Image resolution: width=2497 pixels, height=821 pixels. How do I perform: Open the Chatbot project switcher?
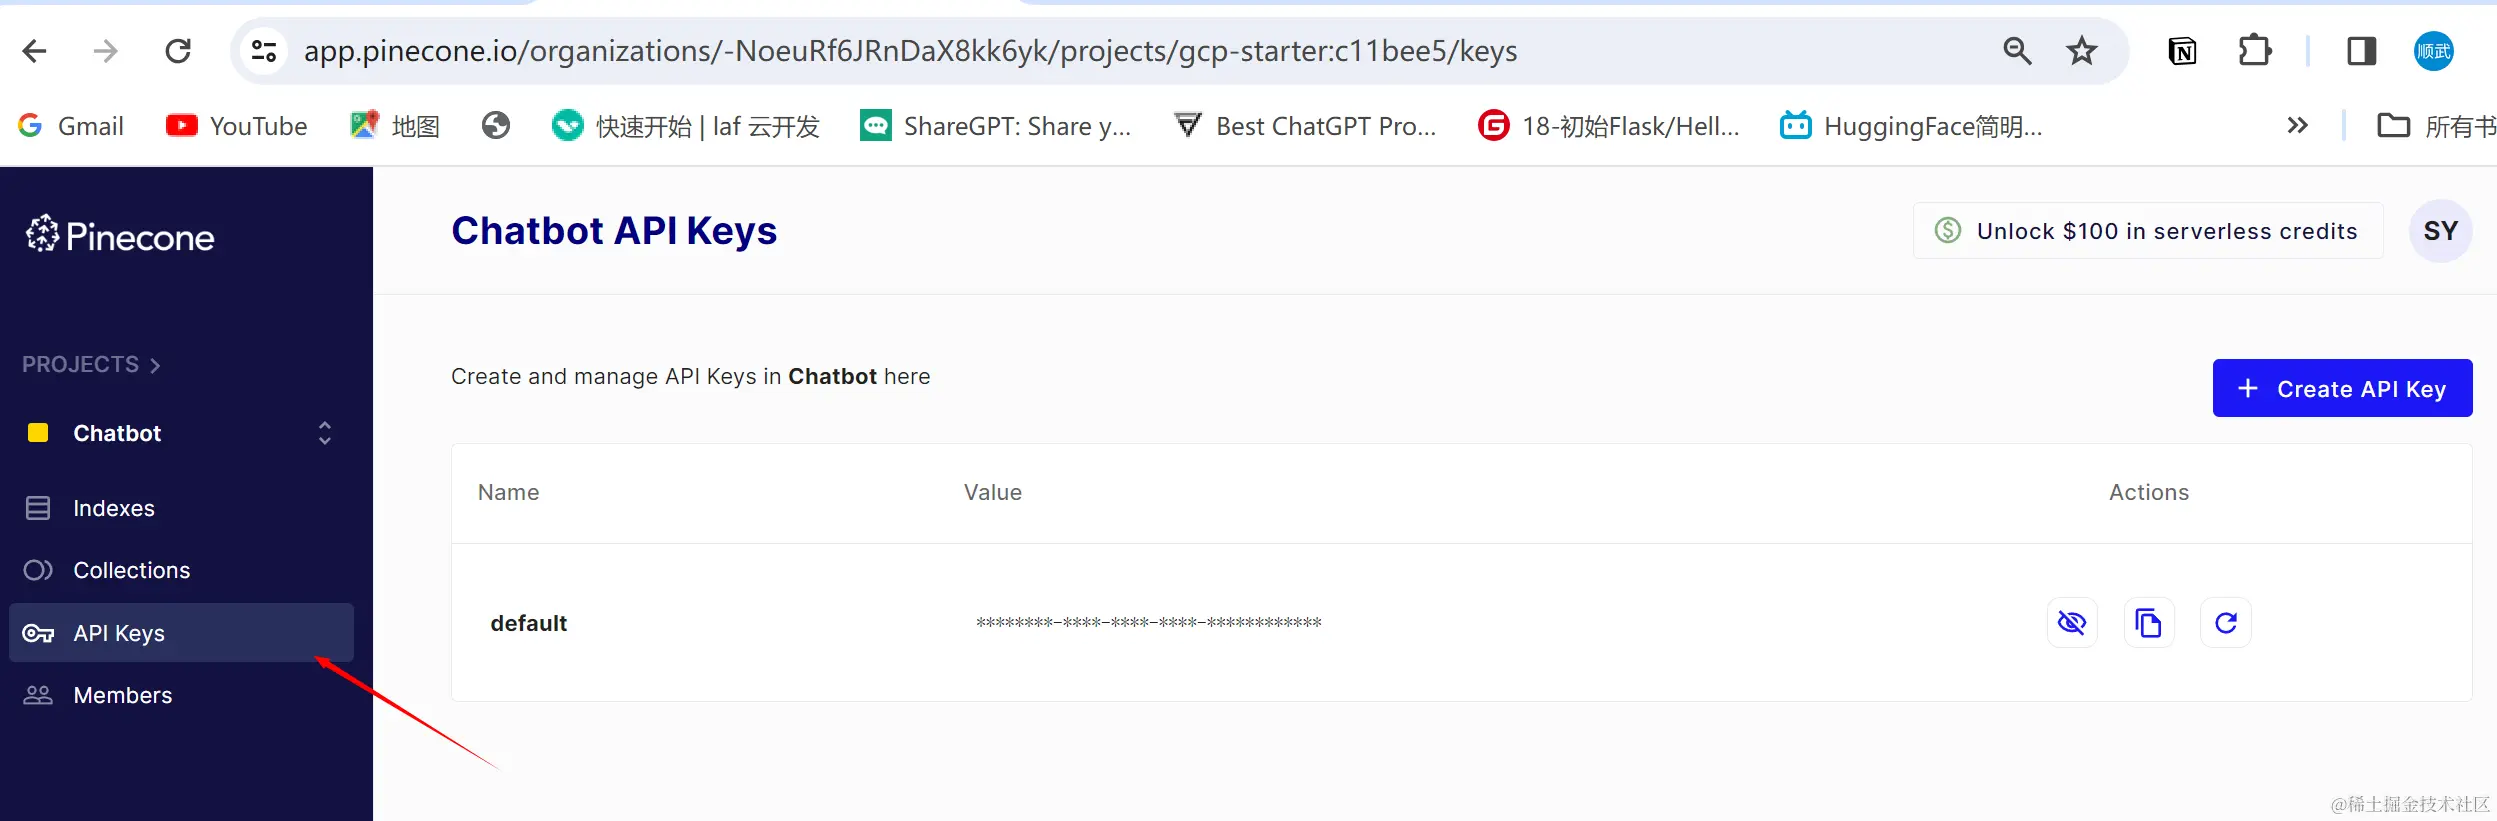click(324, 433)
